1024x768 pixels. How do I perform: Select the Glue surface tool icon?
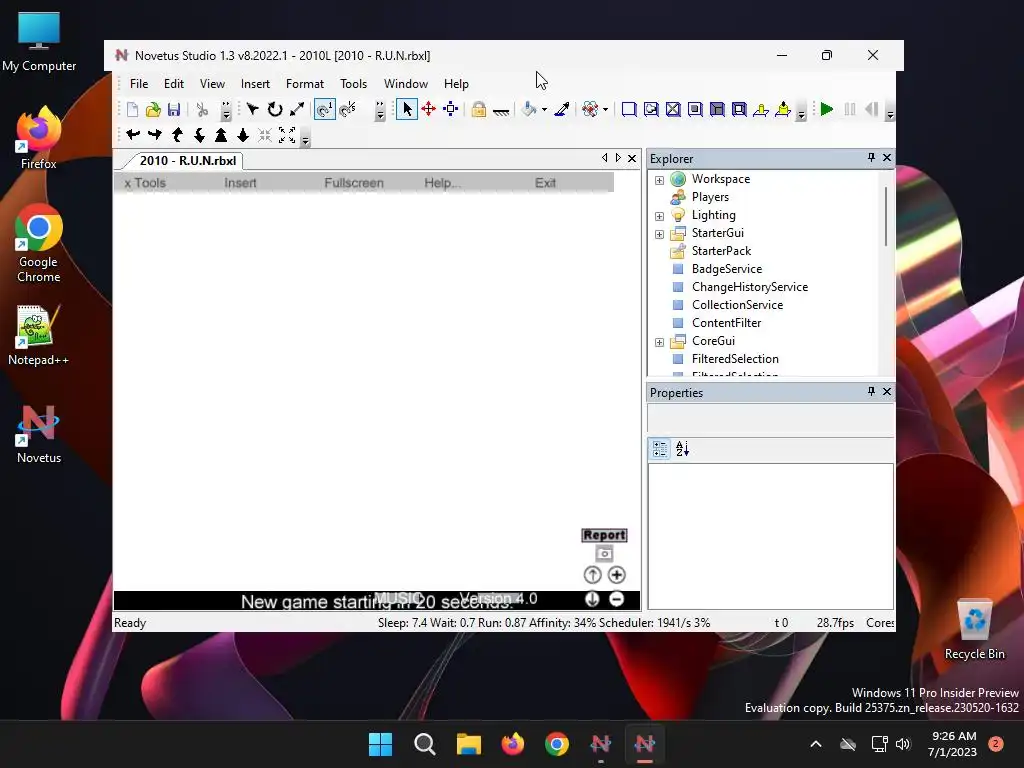(x=651, y=110)
